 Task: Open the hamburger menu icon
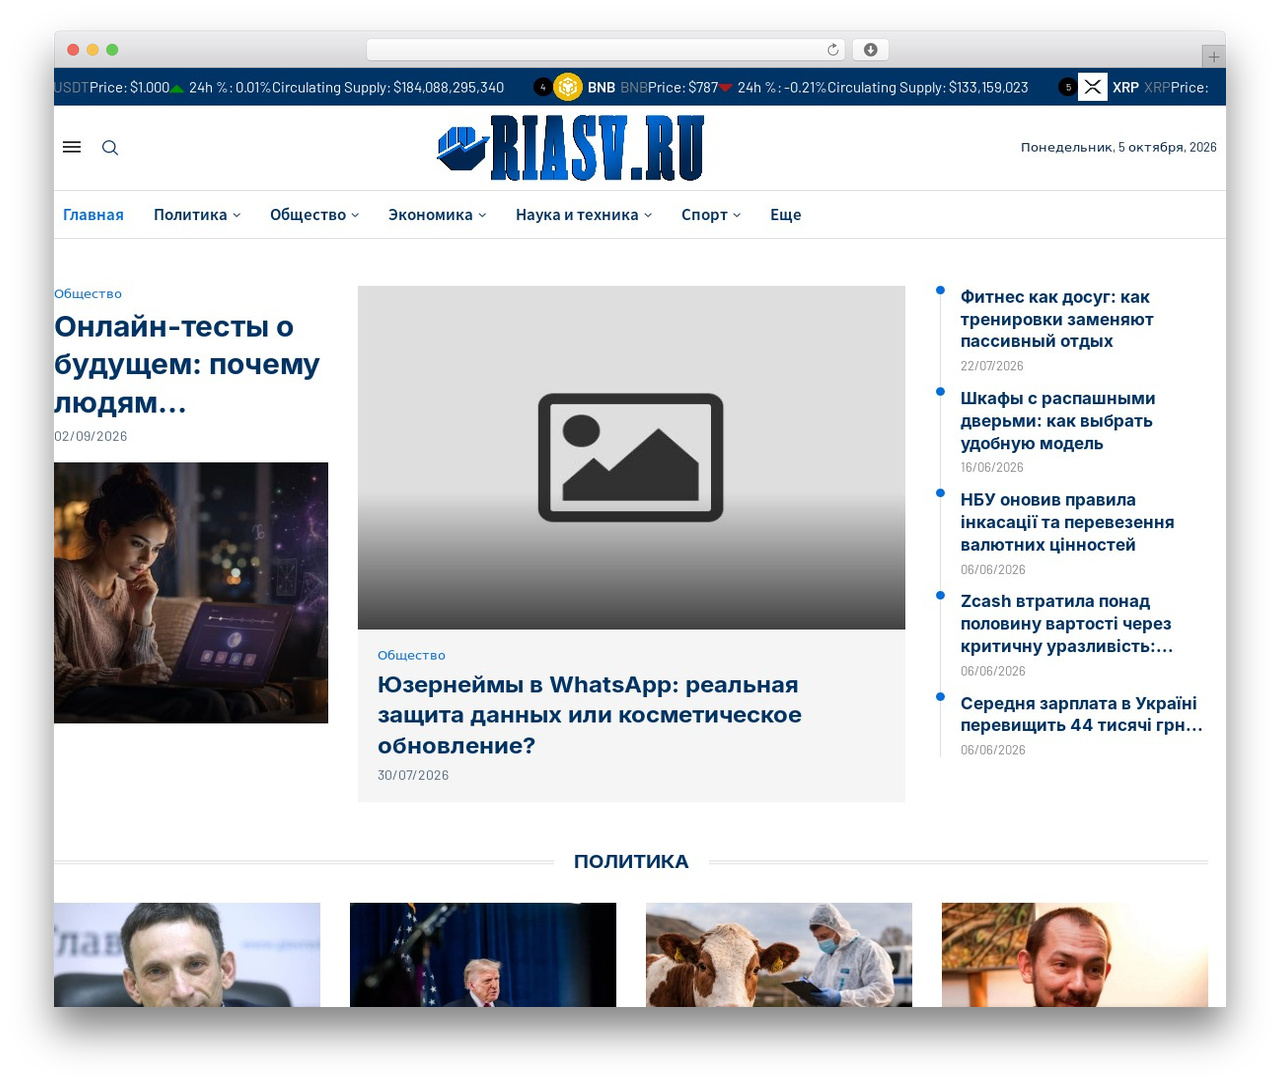[72, 147]
